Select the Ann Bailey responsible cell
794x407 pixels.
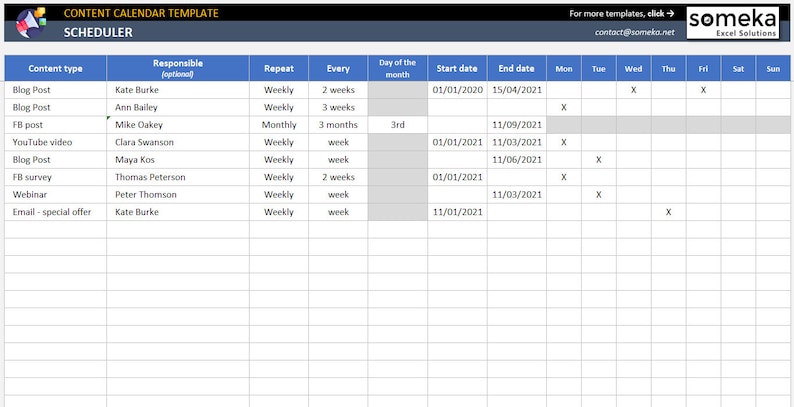[x=178, y=107]
